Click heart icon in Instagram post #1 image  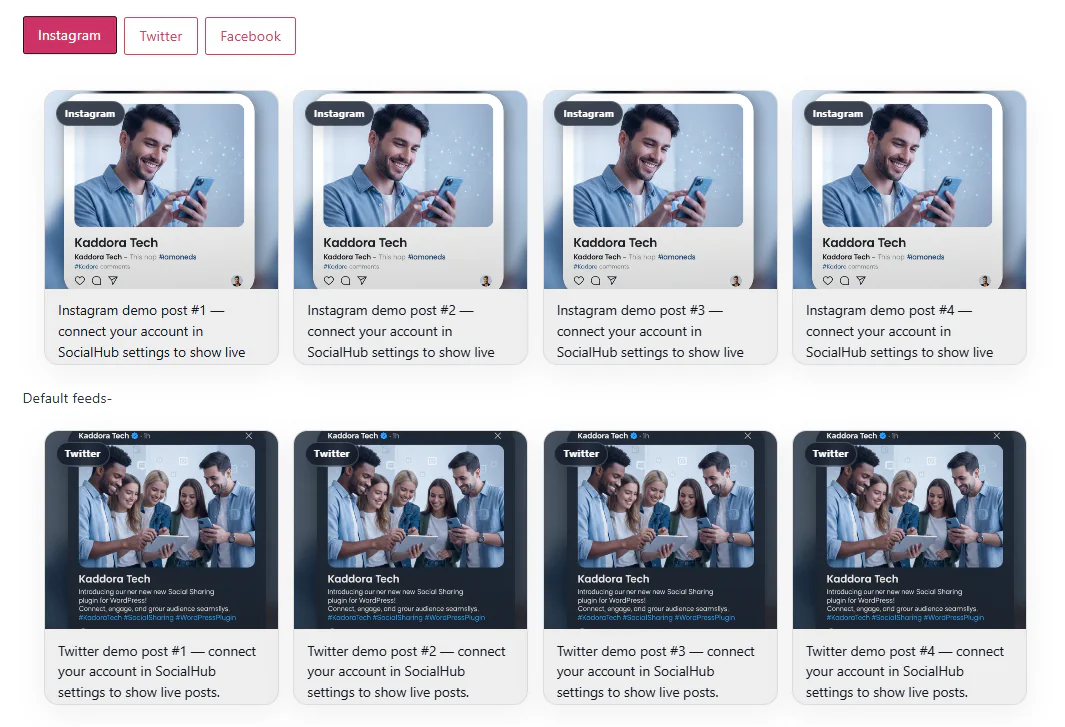click(81, 281)
